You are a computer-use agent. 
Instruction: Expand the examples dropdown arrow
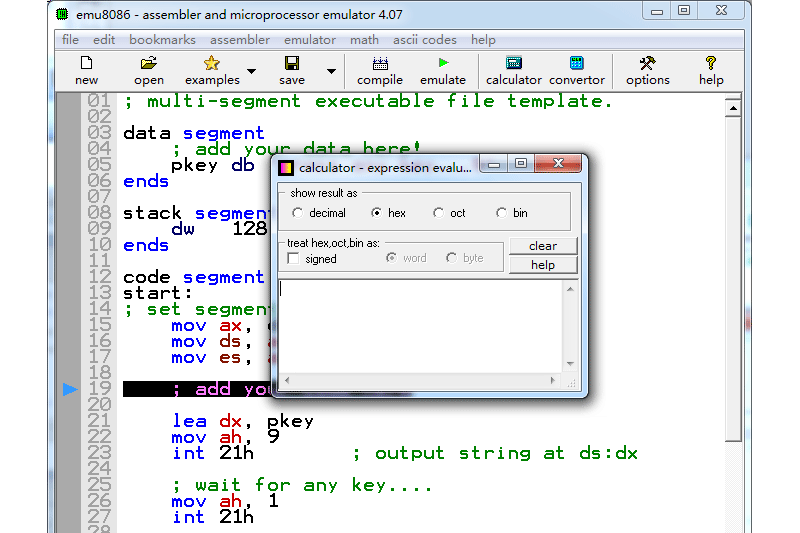pos(252,71)
